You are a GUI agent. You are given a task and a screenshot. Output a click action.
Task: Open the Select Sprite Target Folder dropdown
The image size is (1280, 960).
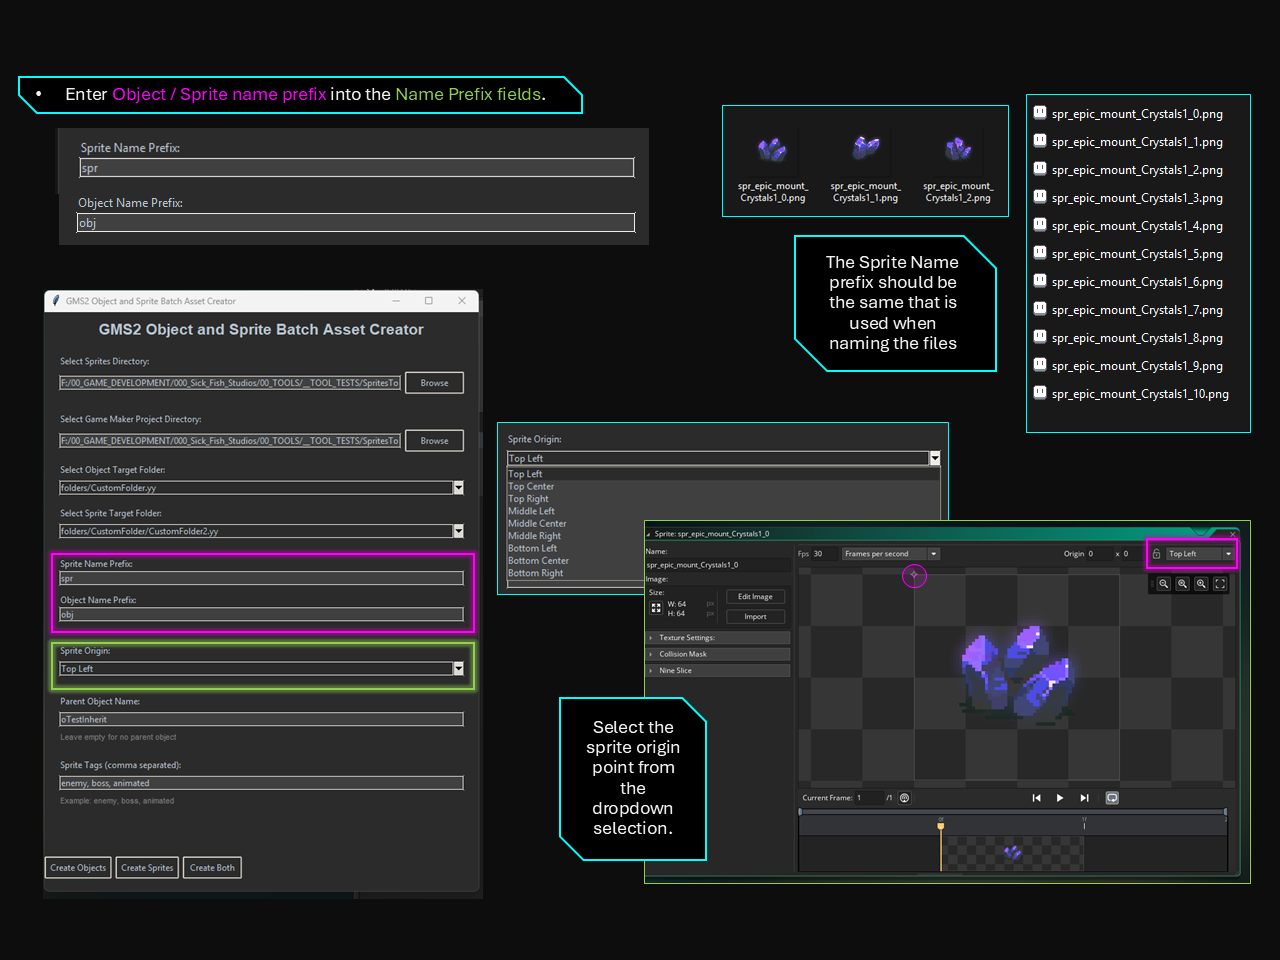point(458,531)
